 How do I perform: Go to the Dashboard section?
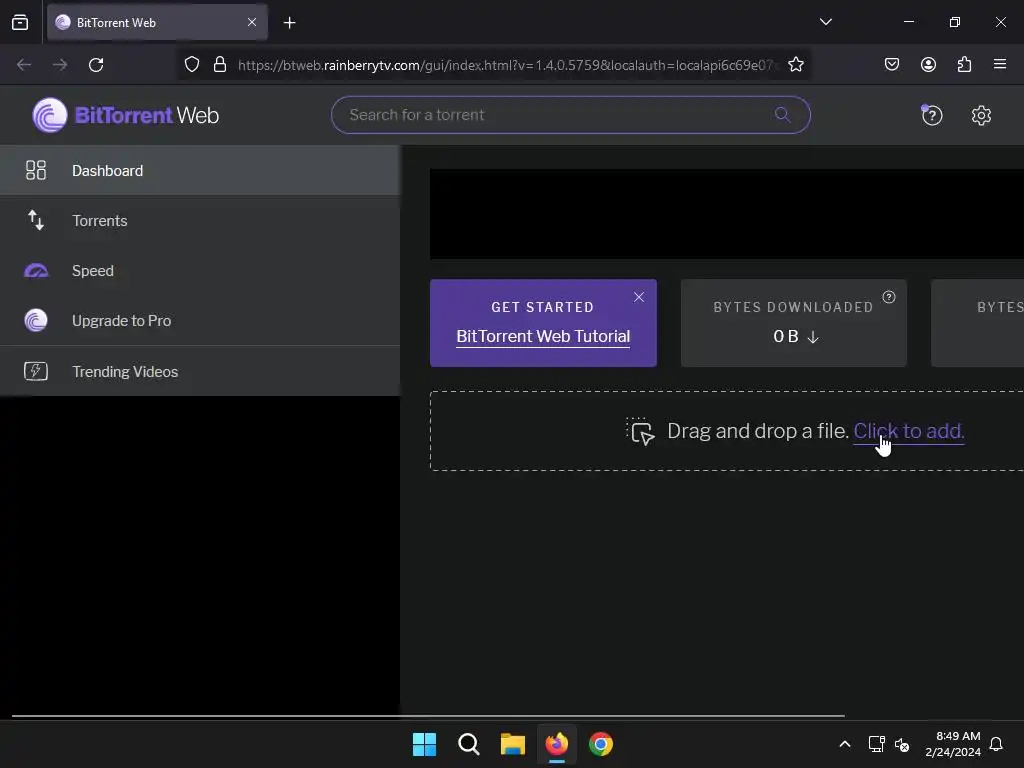(200, 170)
